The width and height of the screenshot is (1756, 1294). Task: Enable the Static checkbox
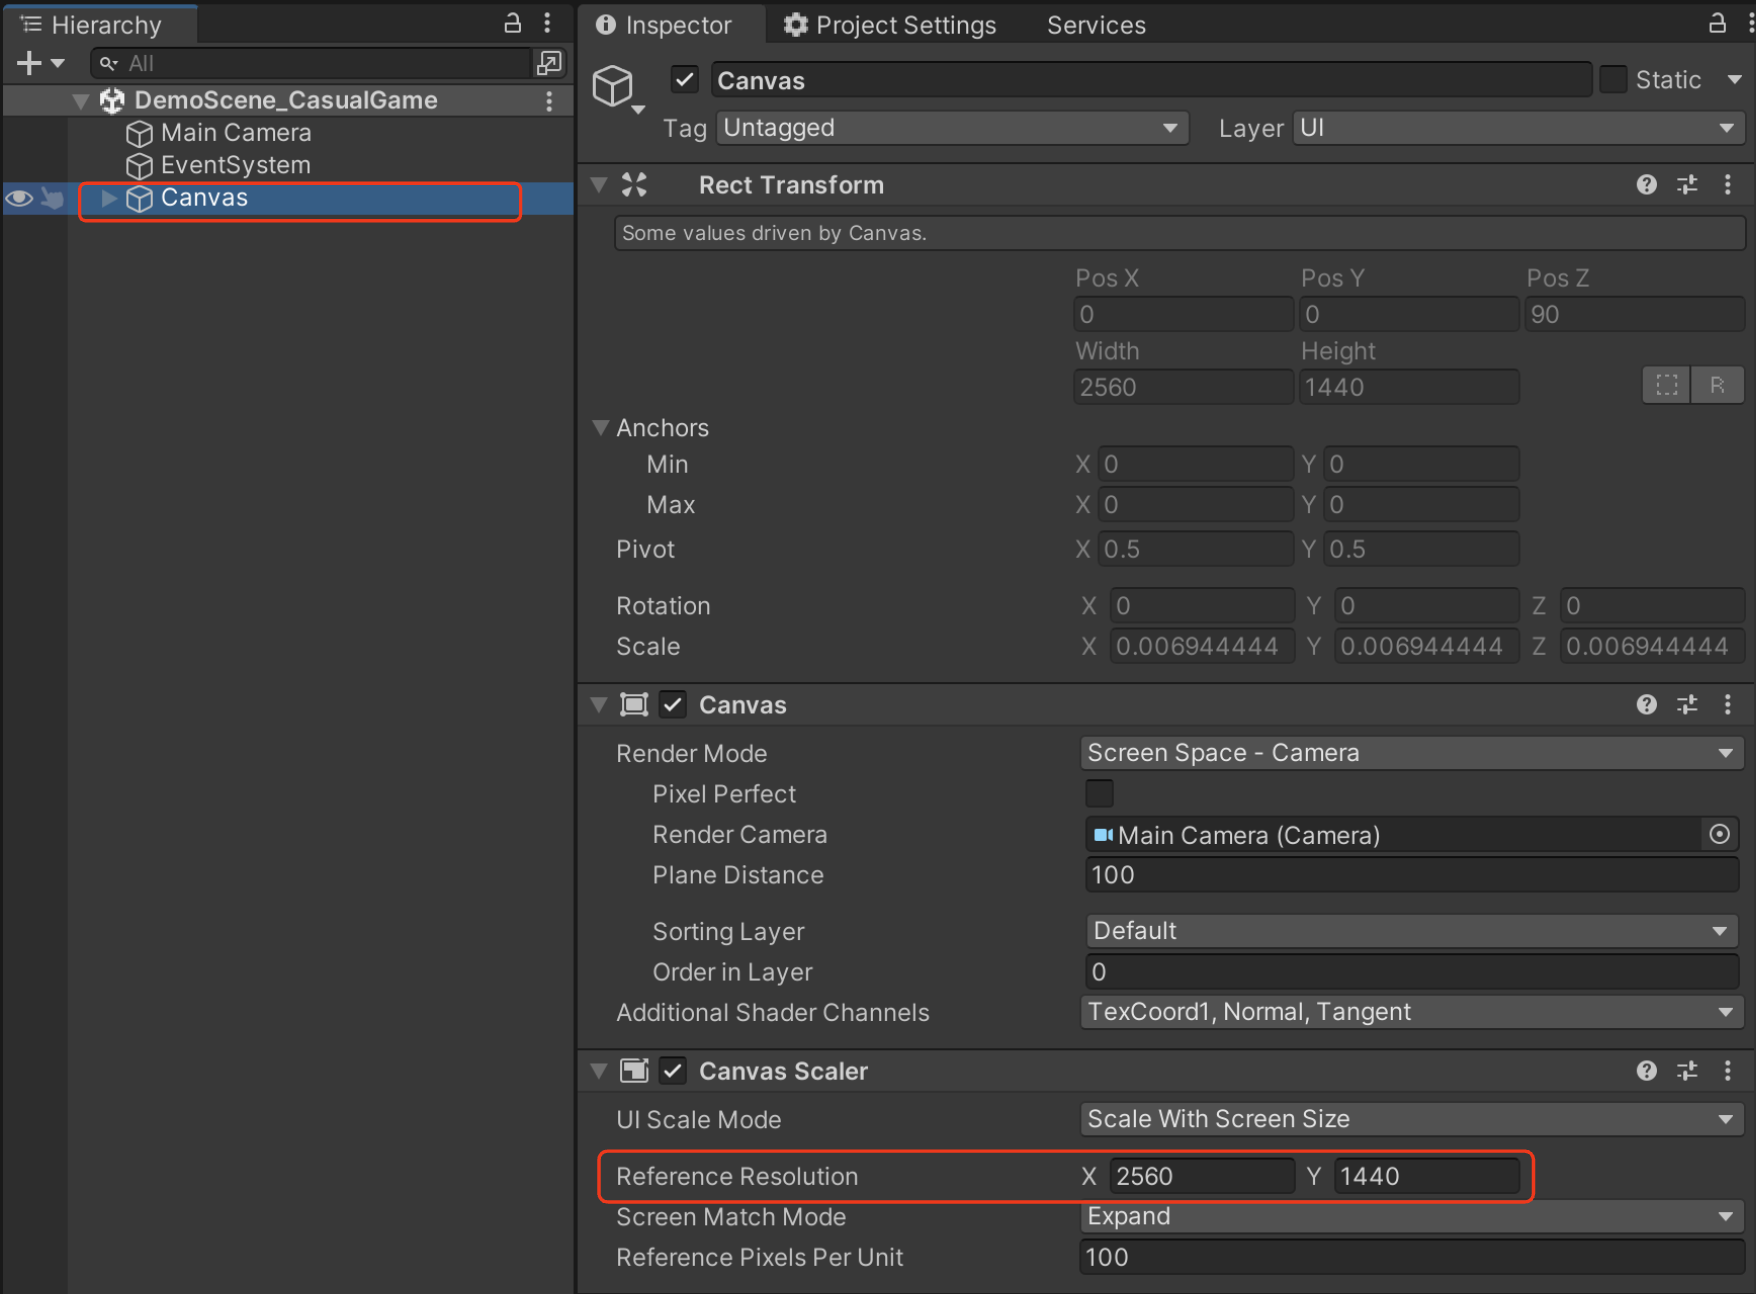pyautogui.click(x=1612, y=80)
